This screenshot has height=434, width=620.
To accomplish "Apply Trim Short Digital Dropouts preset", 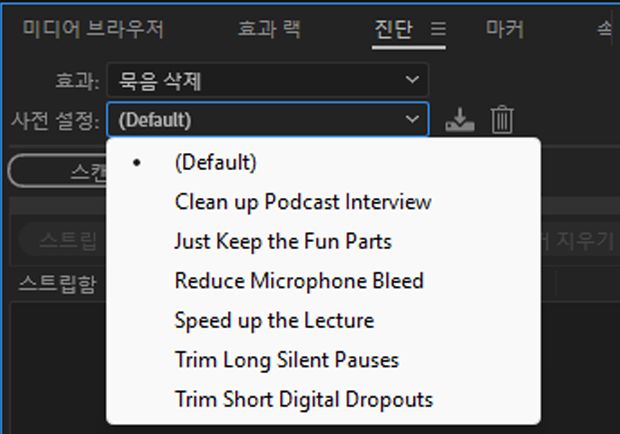I will pyautogui.click(x=323, y=400).
